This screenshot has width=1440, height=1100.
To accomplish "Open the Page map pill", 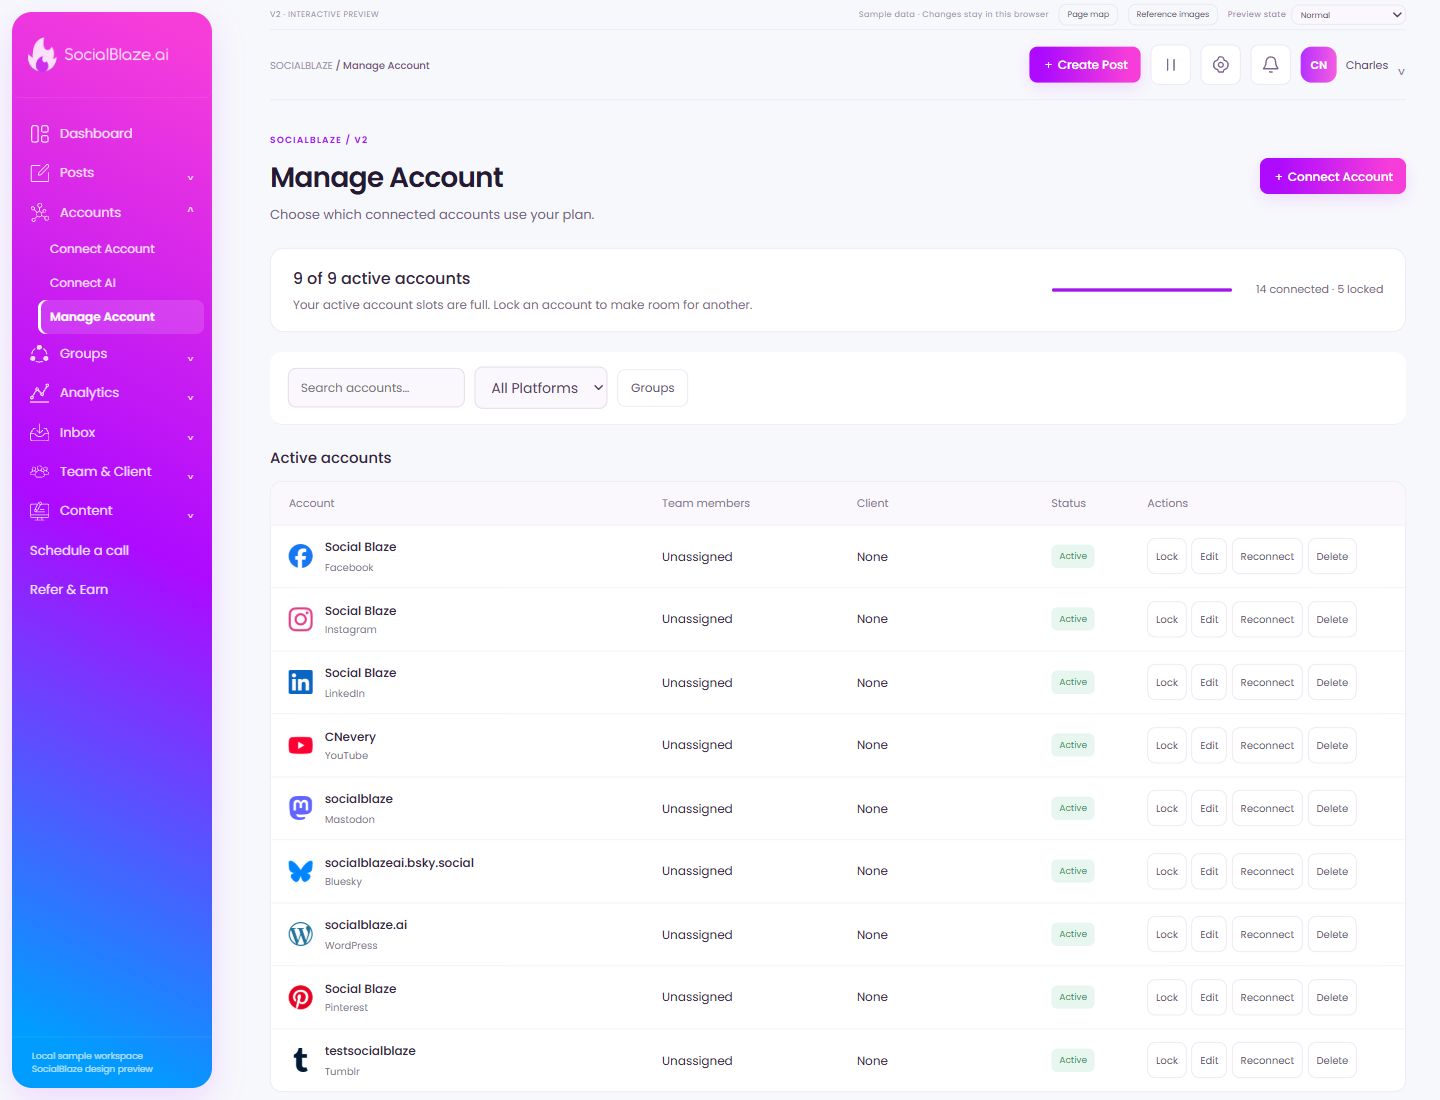I will pyautogui.click(x=1088, y=14).
